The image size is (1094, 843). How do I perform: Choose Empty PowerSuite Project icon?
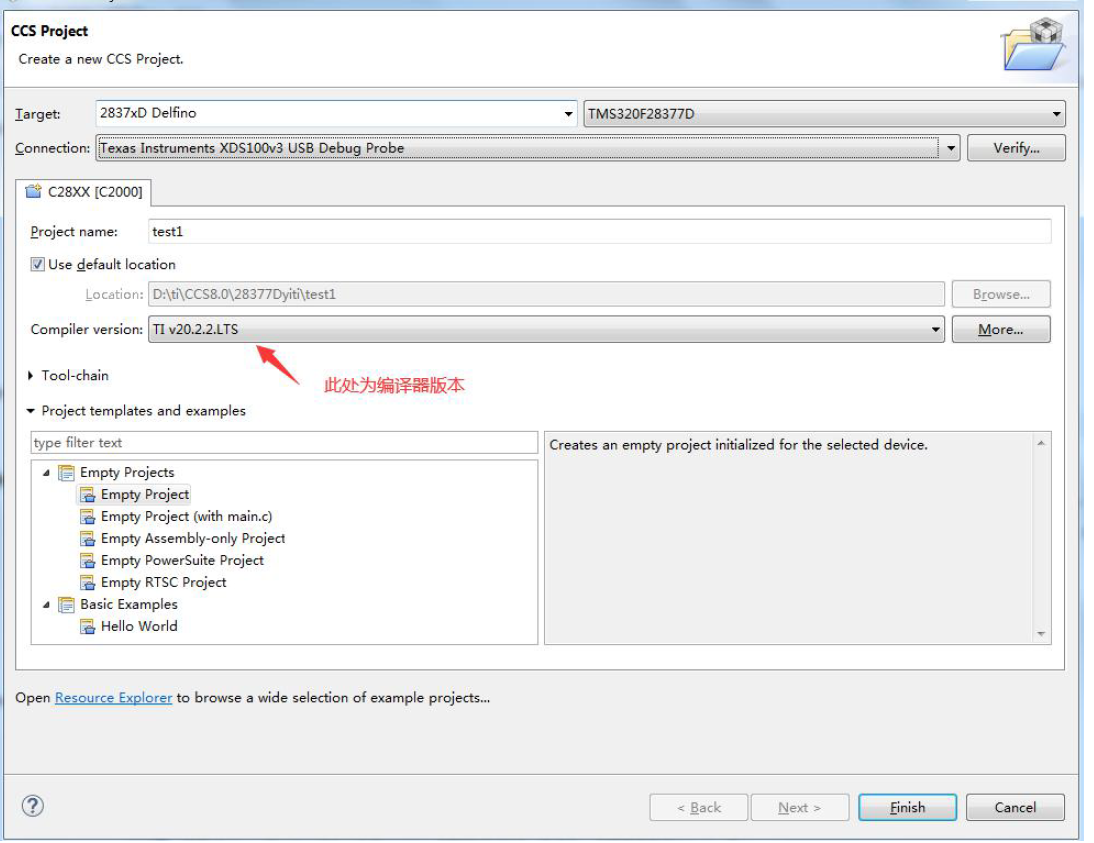pyautogui.click(x=88, y=561)
